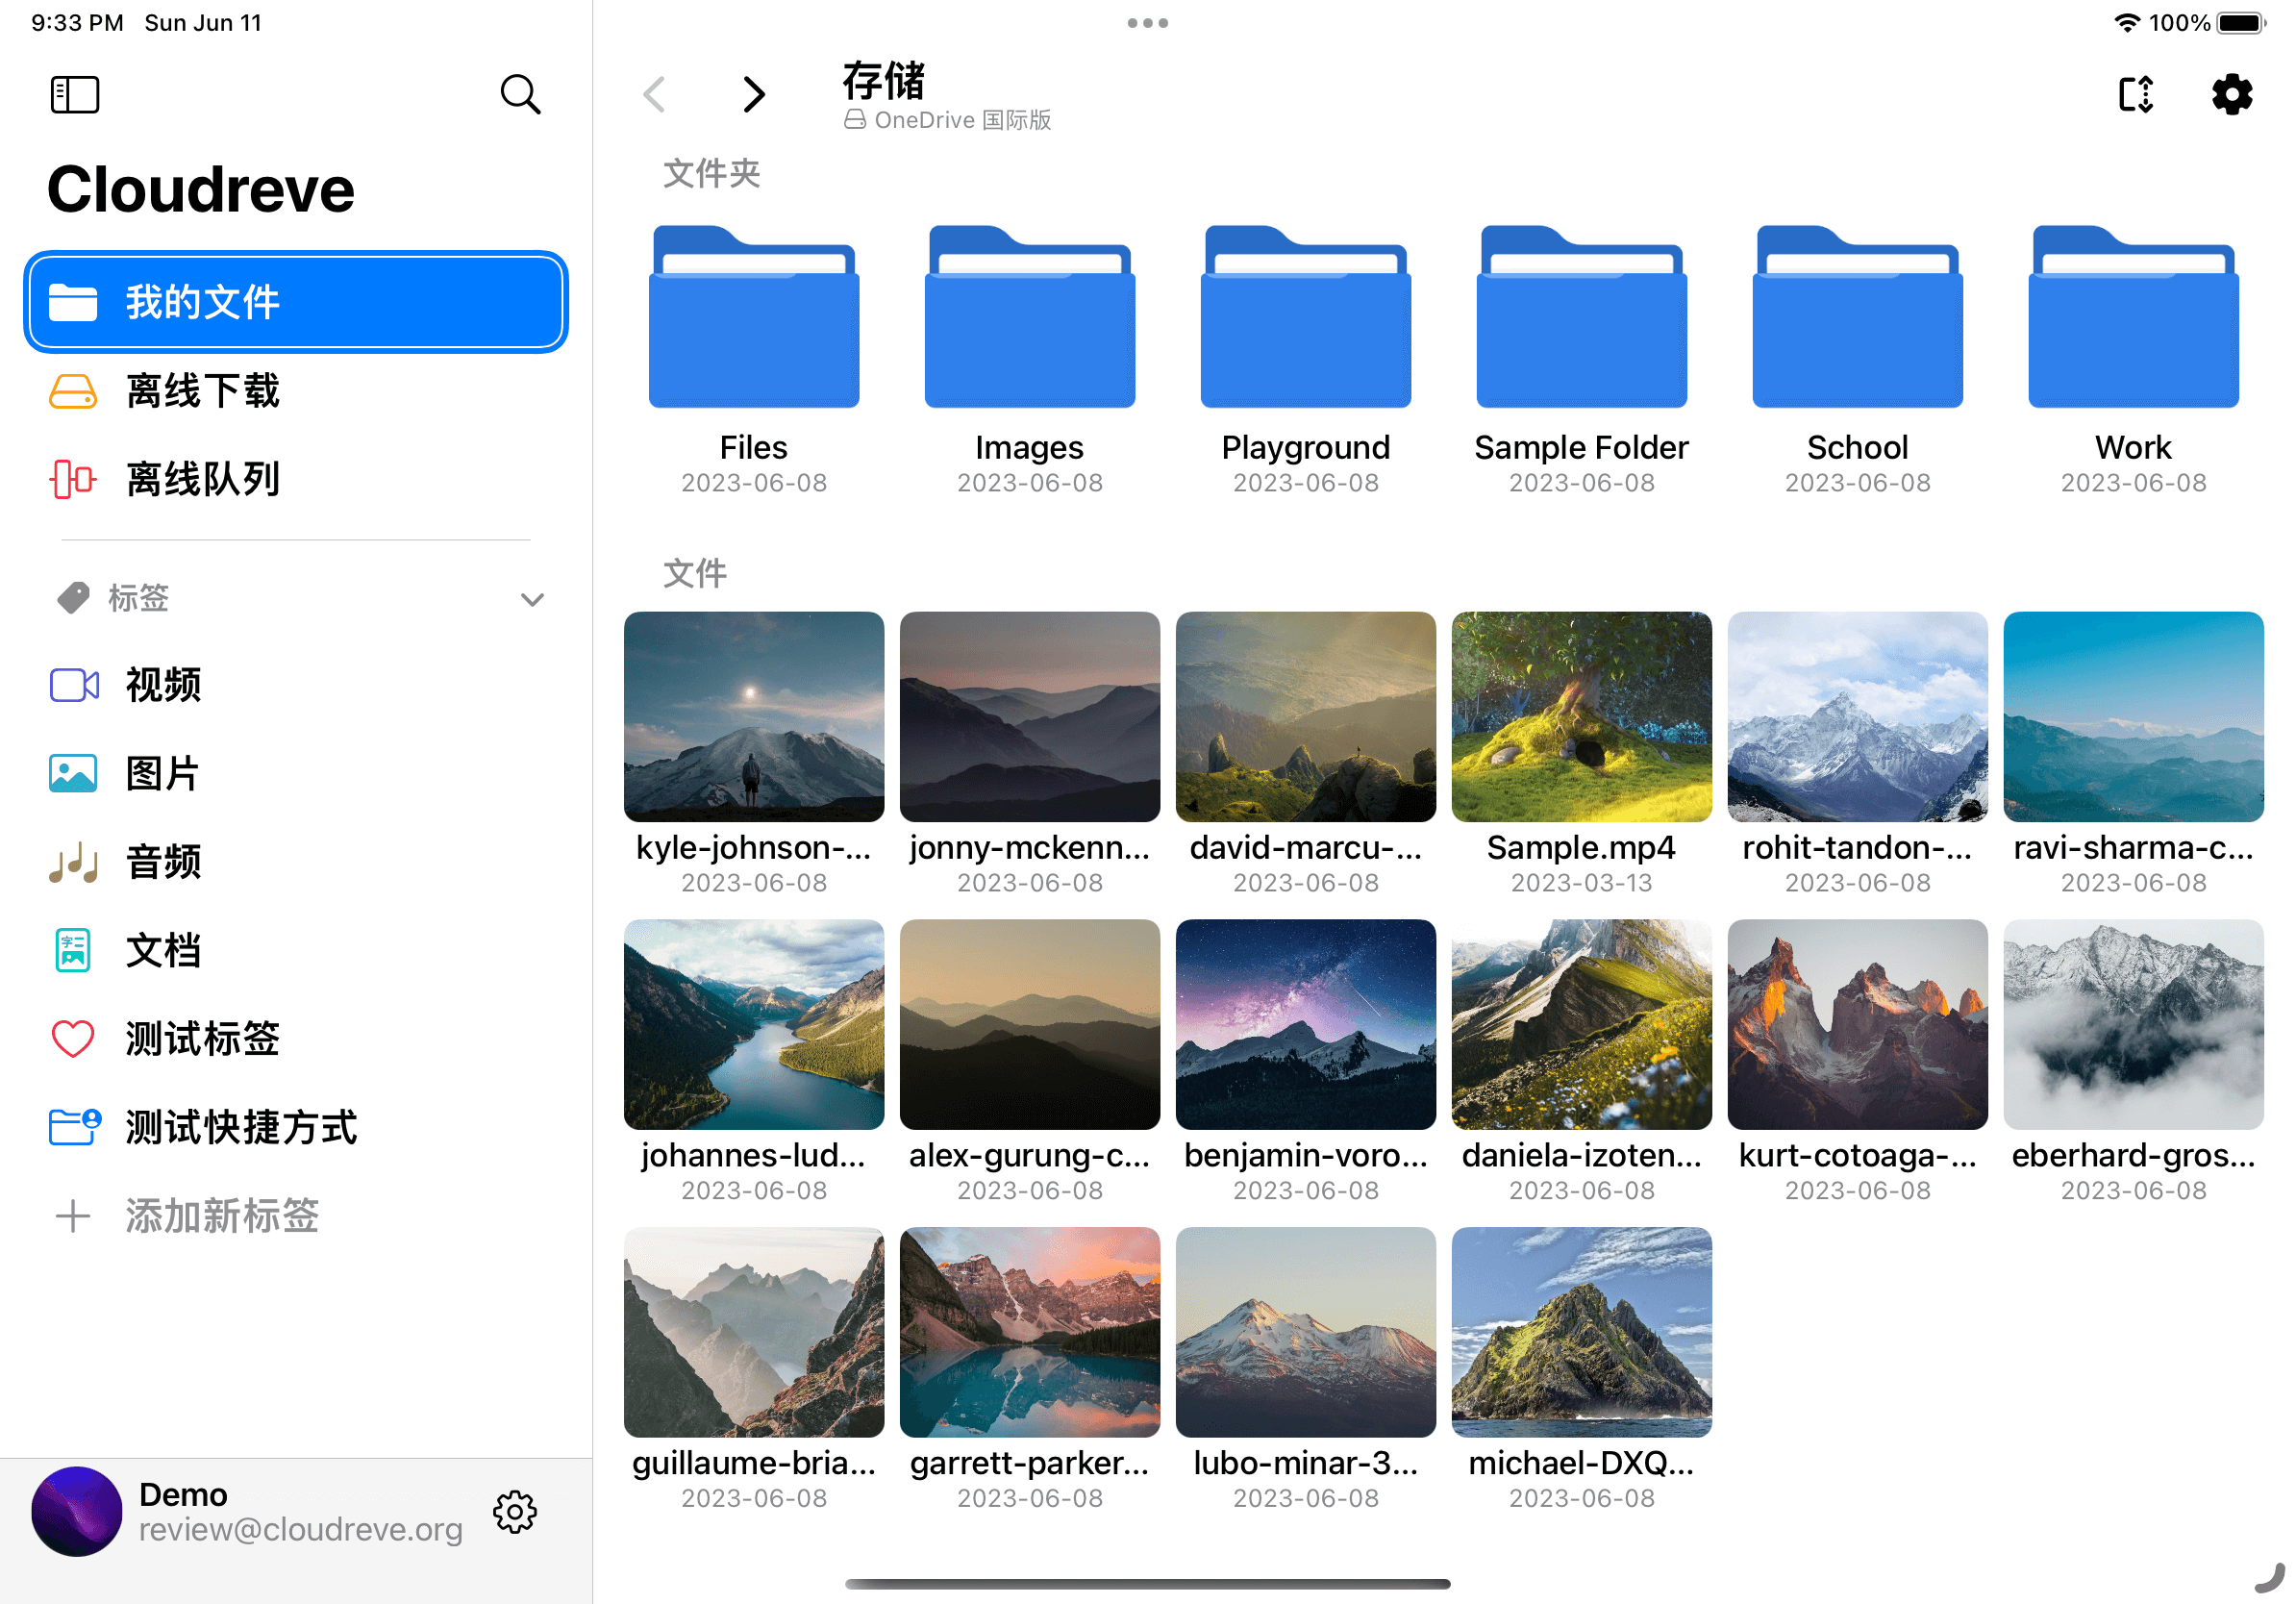The image size is (2296, 1604).
Task: Open benjamin-voro night sky thumbnail
Action: click(1306, 1024)
